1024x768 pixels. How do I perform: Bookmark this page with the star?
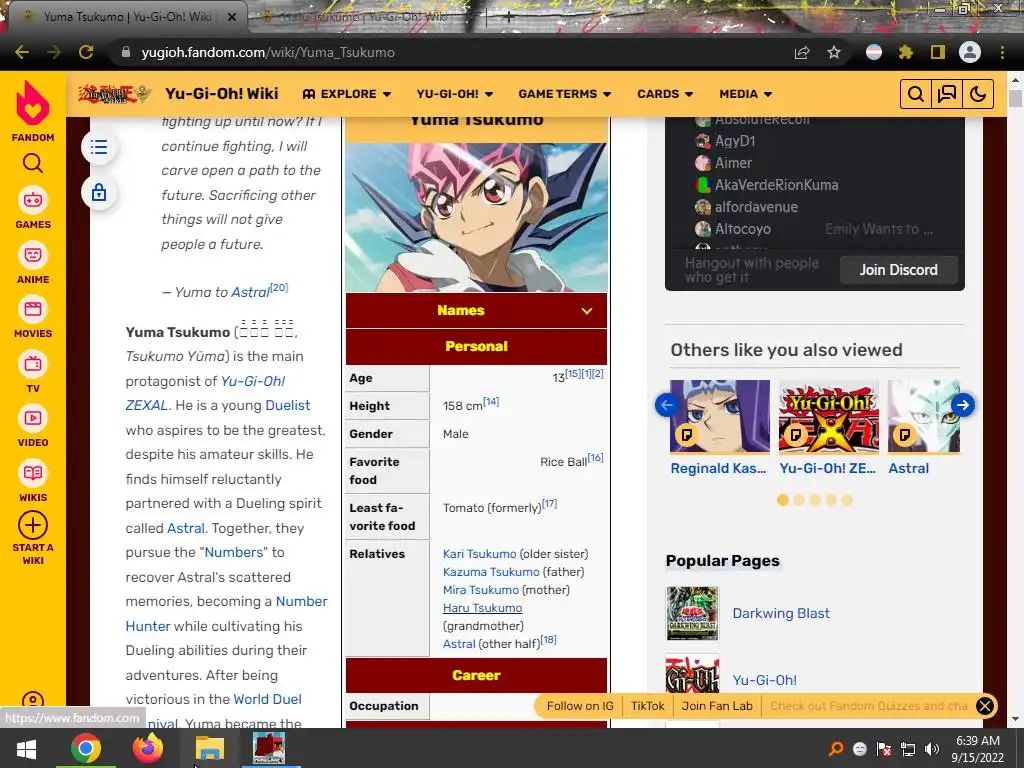(x=834, y=52)
